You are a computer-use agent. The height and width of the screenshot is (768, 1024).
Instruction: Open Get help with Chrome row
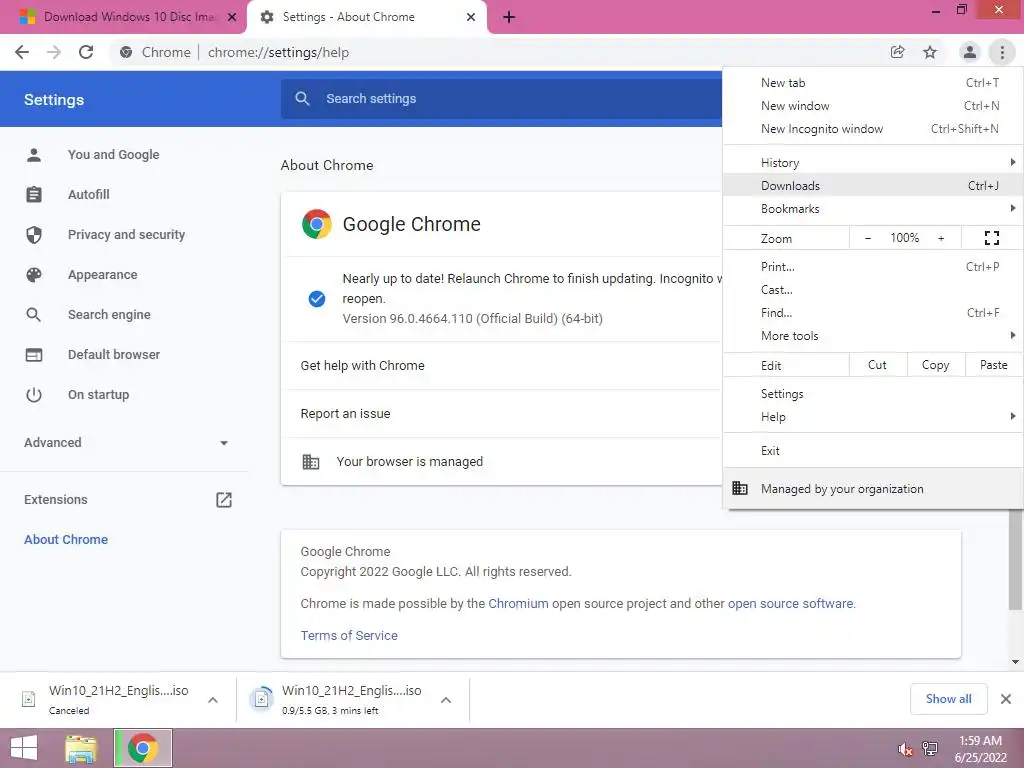click(502, 366)
